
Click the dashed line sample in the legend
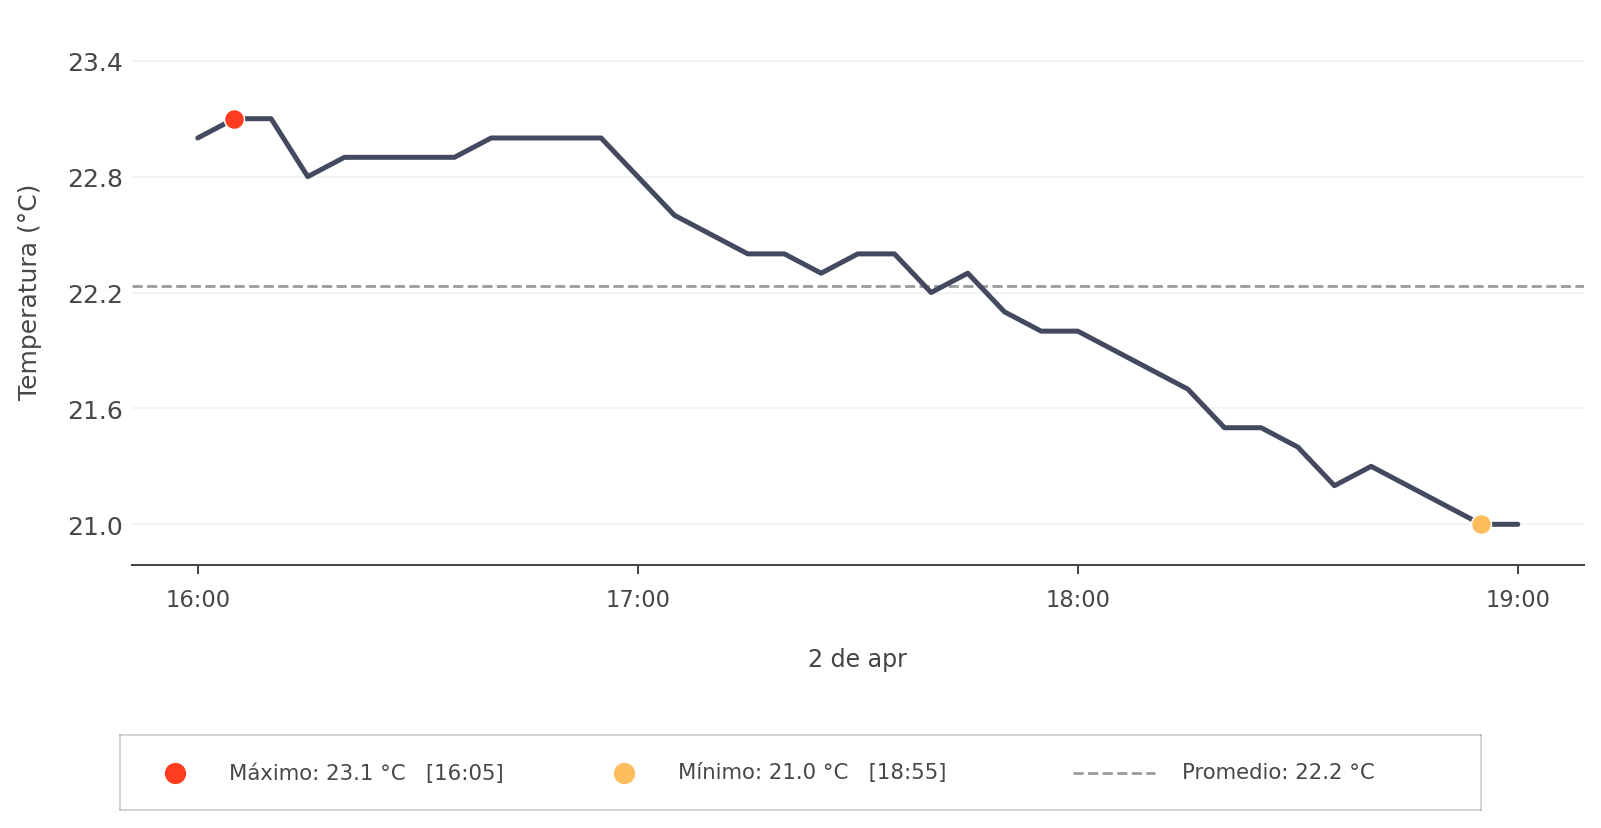(1114, 773)
